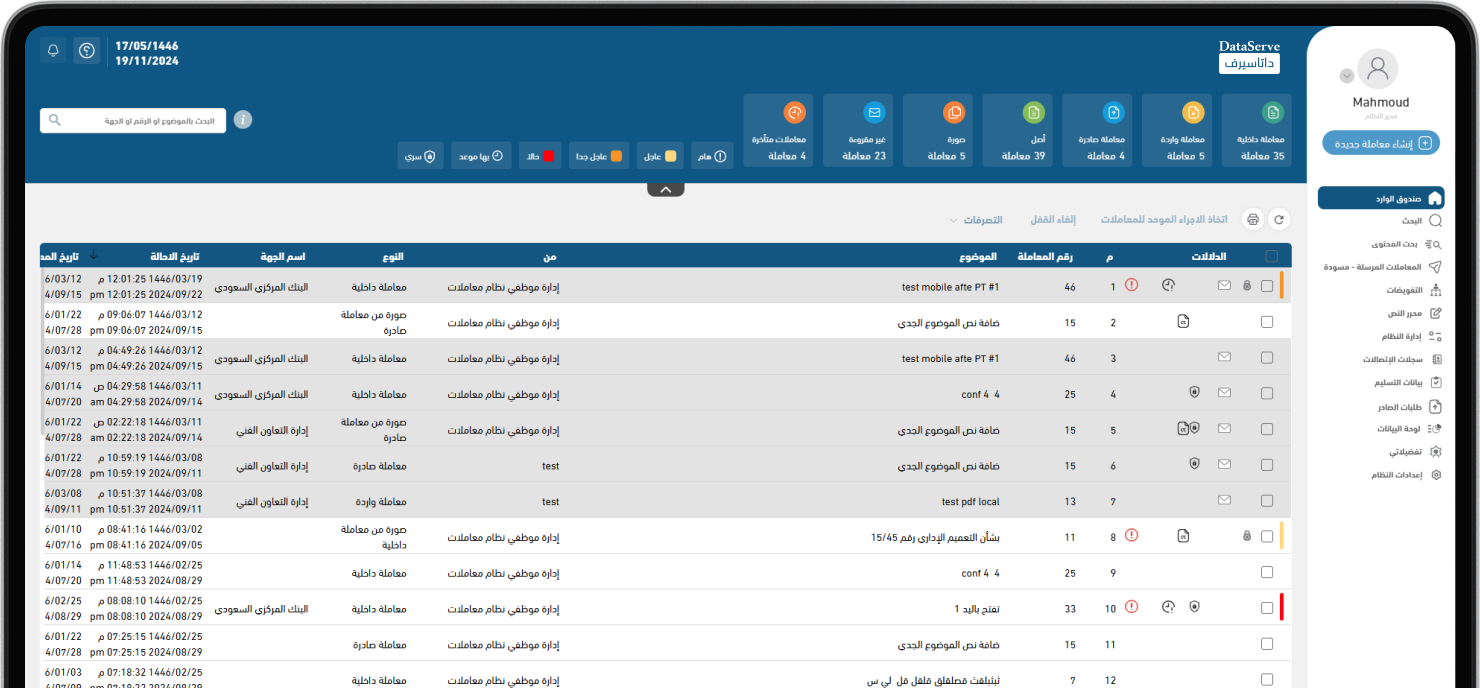Screen dimensions: 1480x688
Task: Click the info icon beside the search box
Action: pos(243,120)
